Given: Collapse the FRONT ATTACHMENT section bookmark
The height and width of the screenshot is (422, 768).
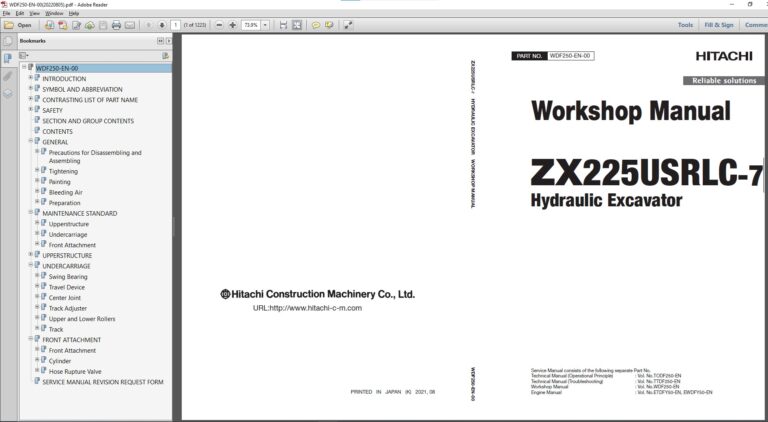Looking at the screenshot, I should coord(30,339).
